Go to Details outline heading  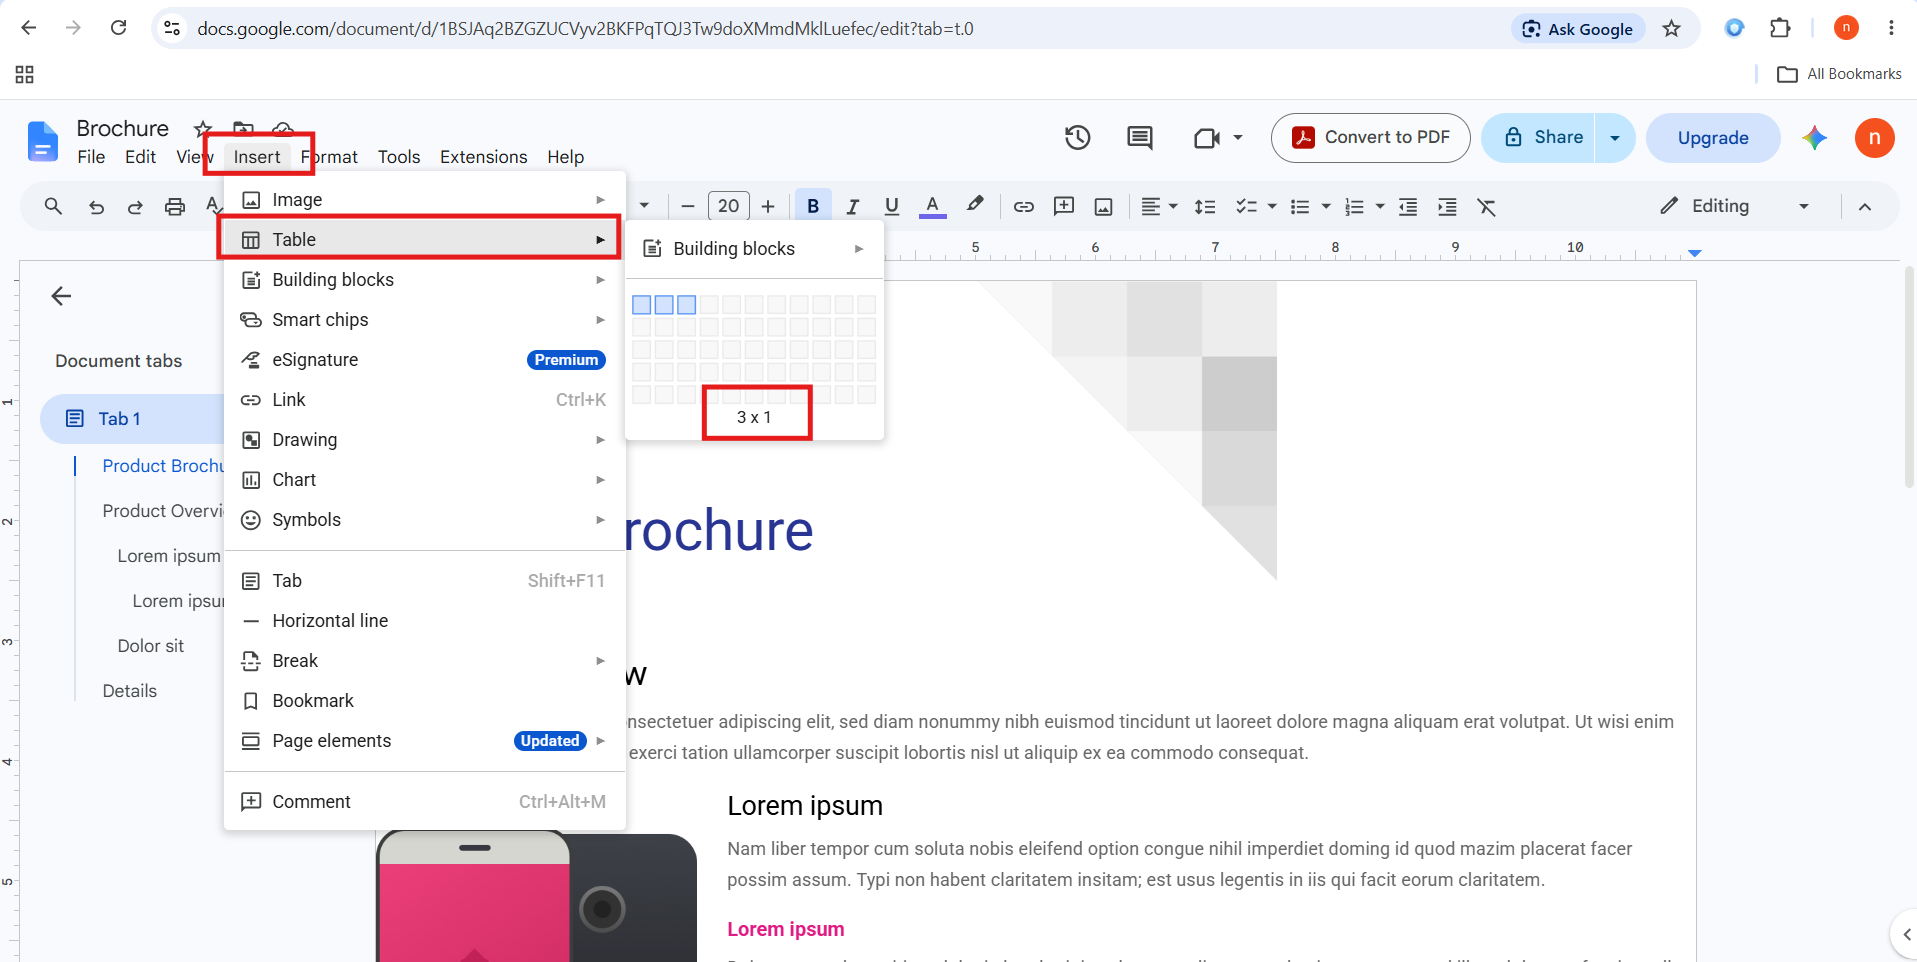pos(130,691)
